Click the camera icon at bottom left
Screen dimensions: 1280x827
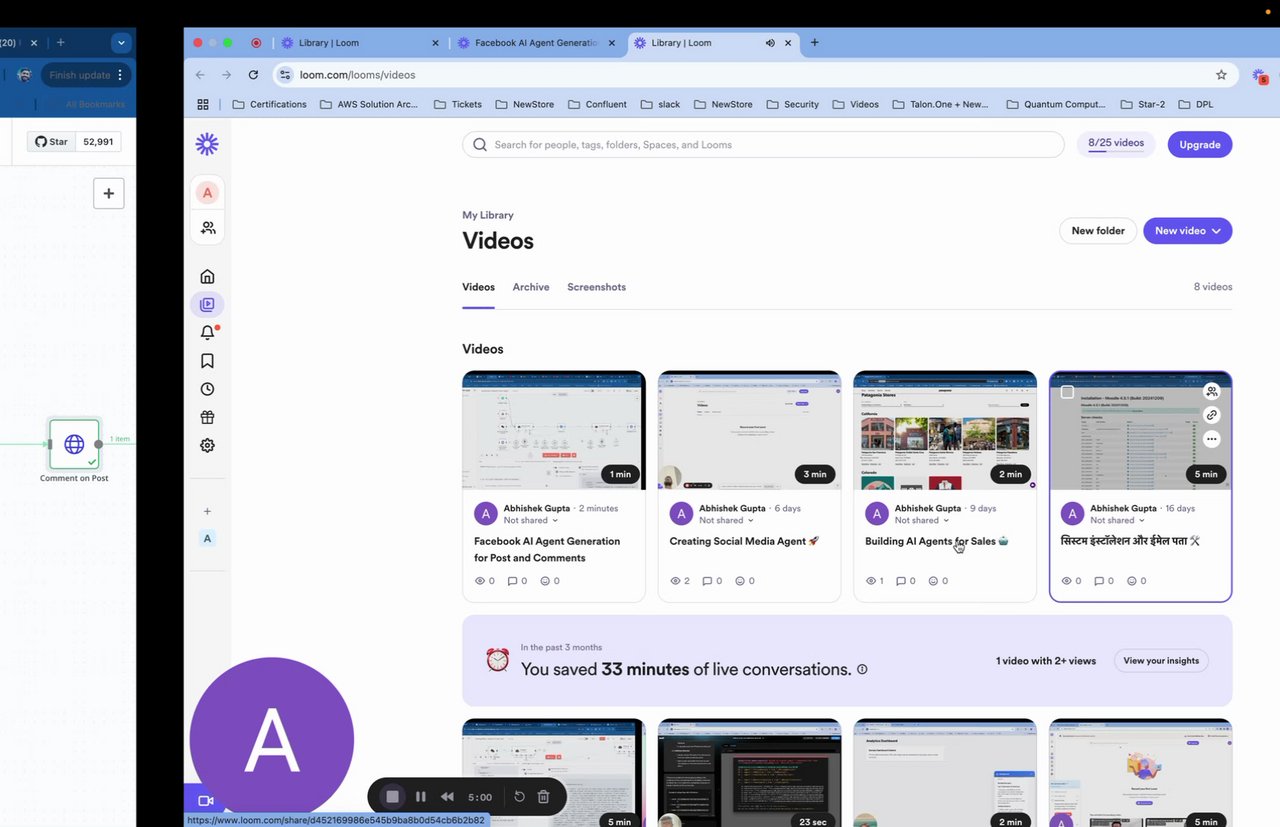click(206, 801)
